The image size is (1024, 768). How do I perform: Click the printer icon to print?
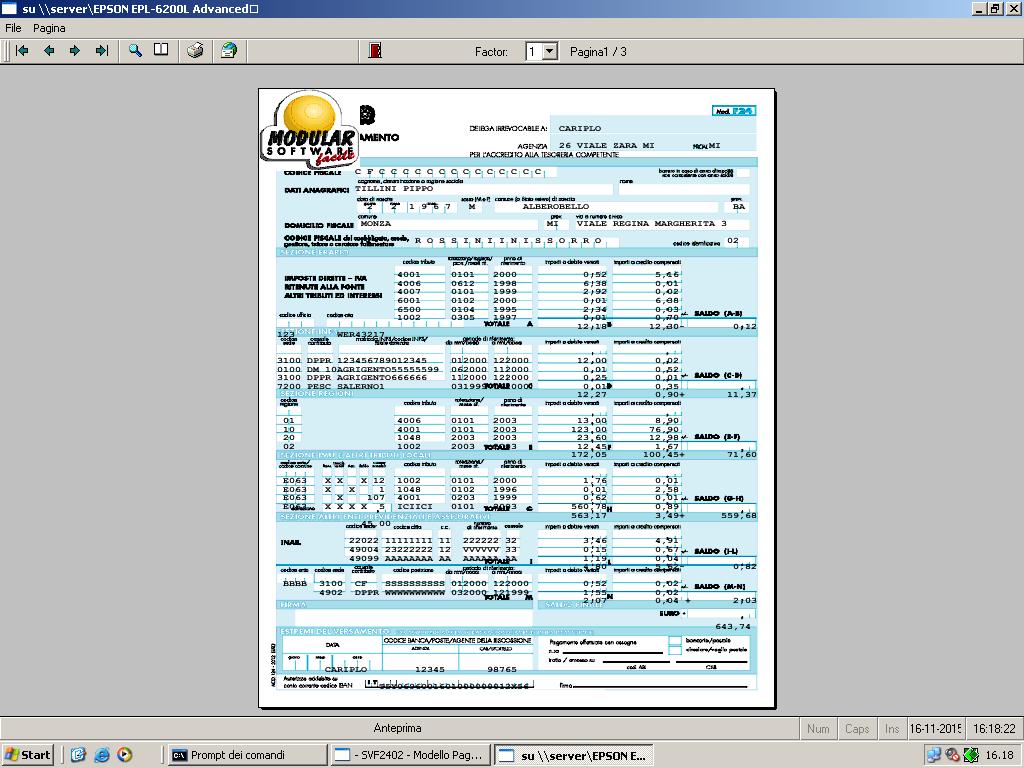(x=195, y=51)
